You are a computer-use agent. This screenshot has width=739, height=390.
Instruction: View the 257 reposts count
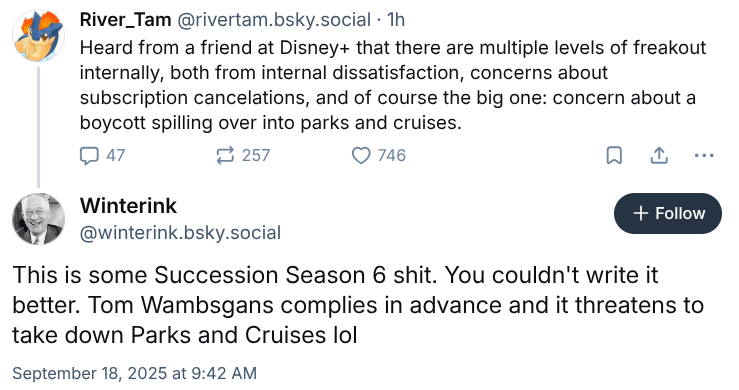pyautogui.click(x=256, y=156)
